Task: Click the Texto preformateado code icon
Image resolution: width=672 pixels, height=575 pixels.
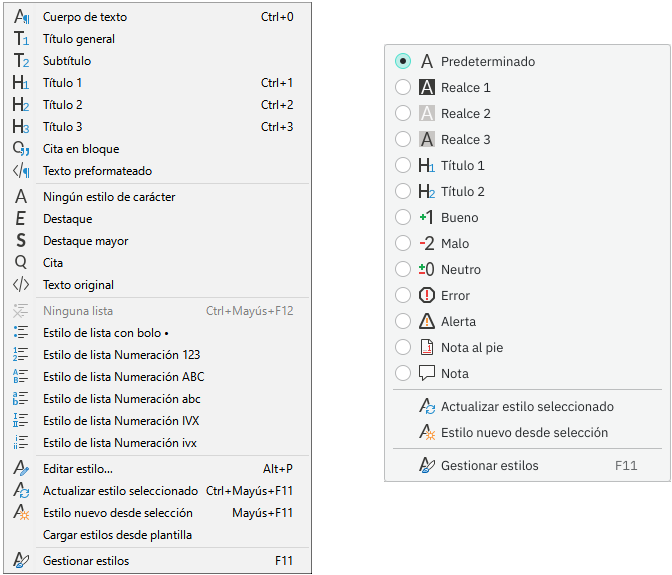Action: coord(21,171)
